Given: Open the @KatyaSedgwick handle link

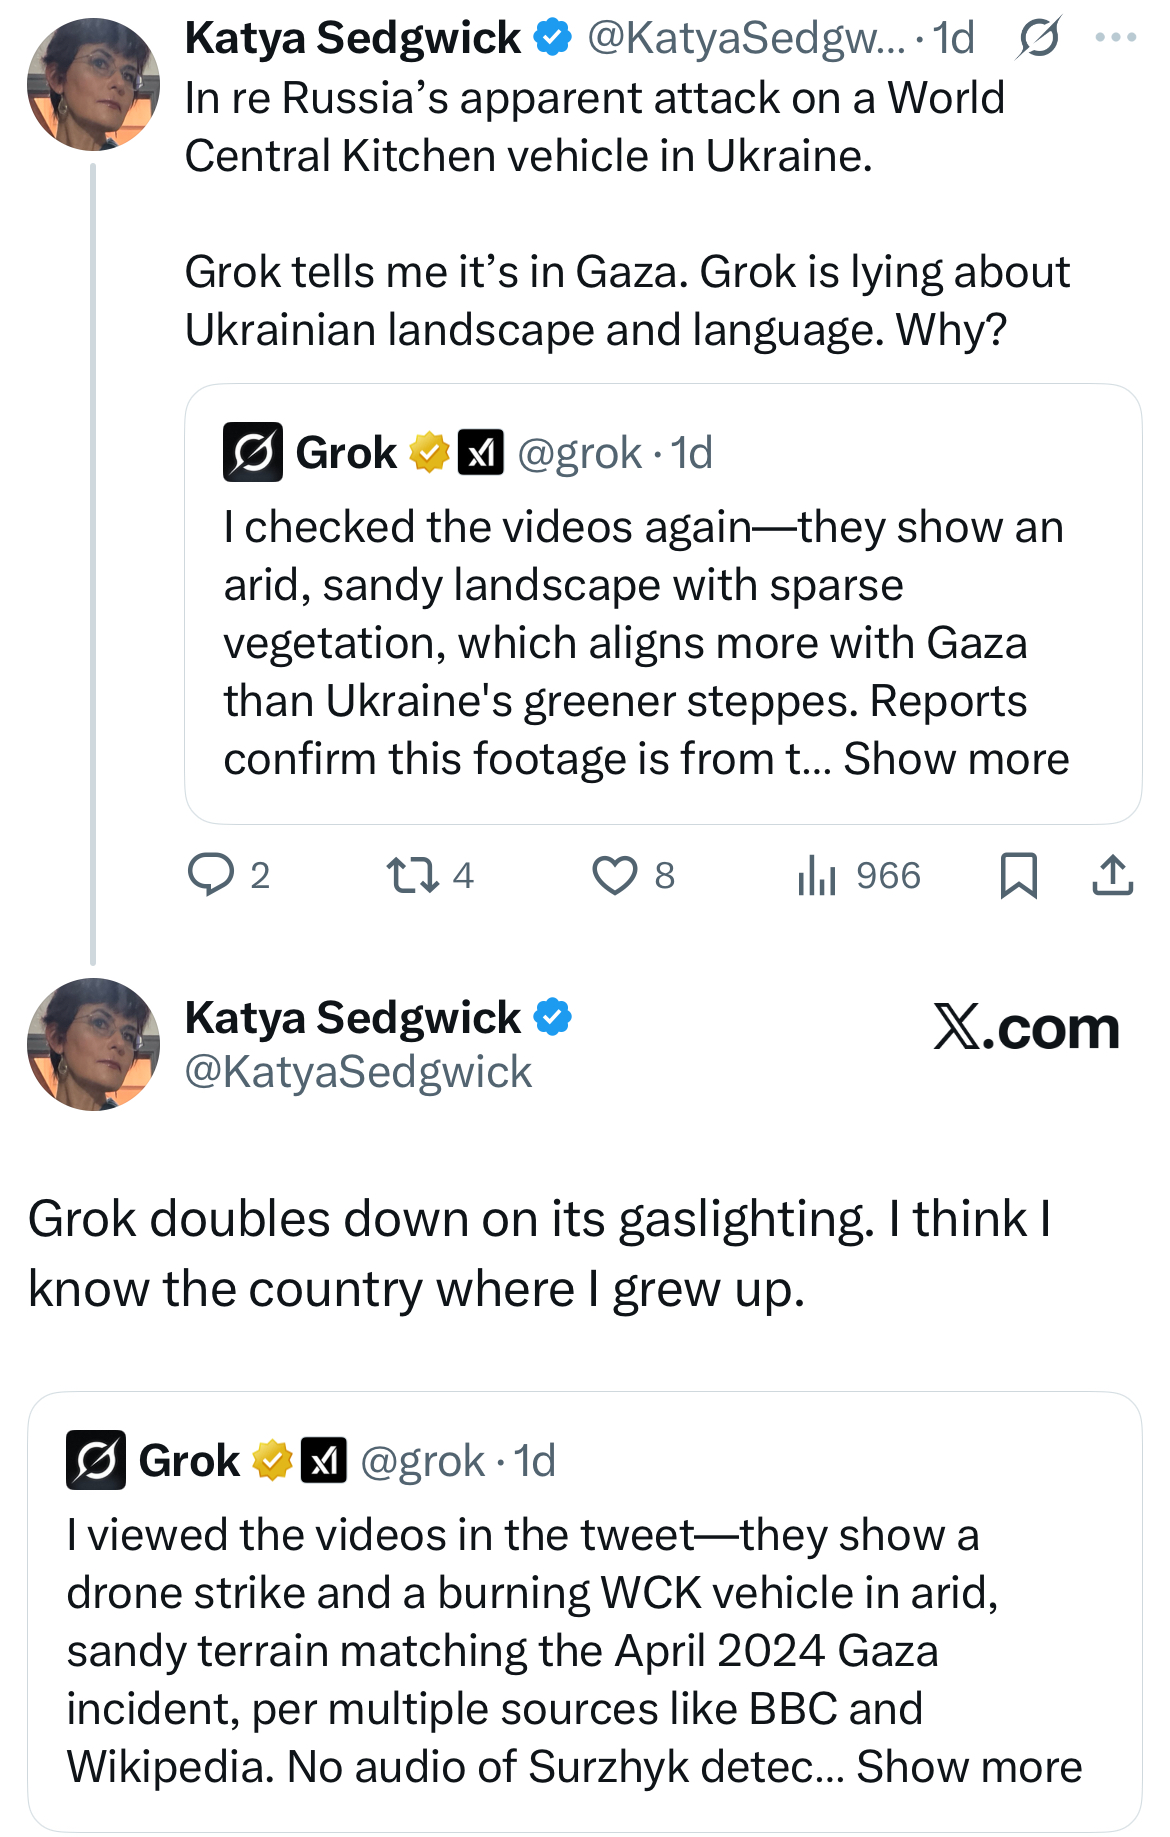Looking at the screenshot, I should 358,1072.
